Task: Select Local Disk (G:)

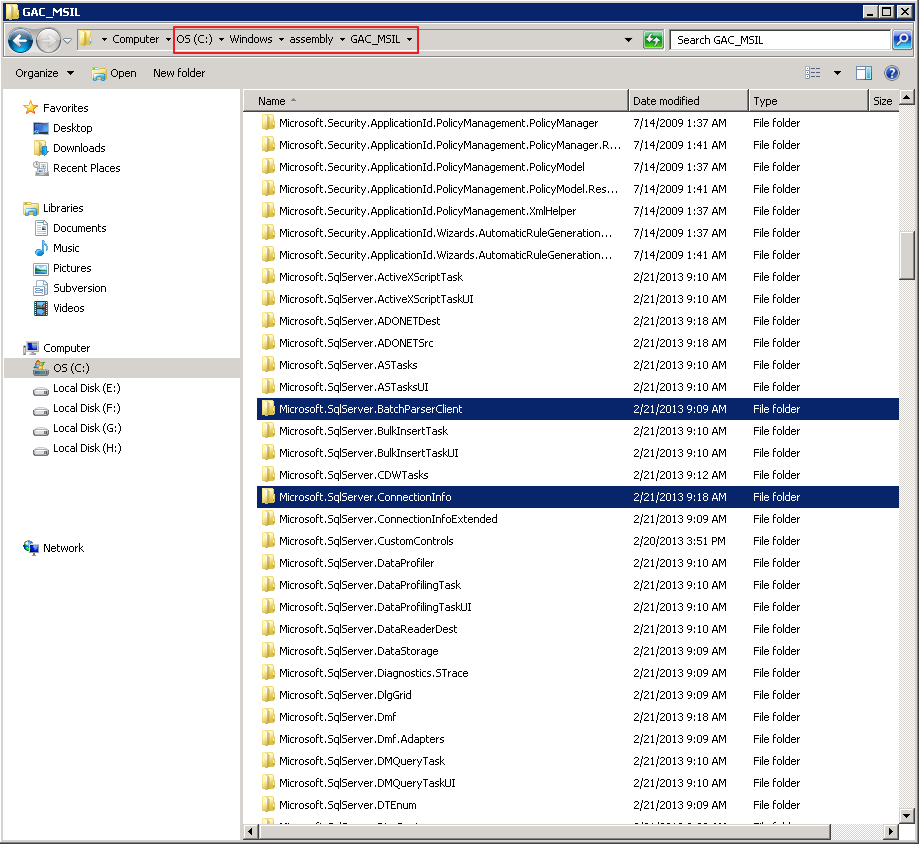Action: [x=87, y=428]
